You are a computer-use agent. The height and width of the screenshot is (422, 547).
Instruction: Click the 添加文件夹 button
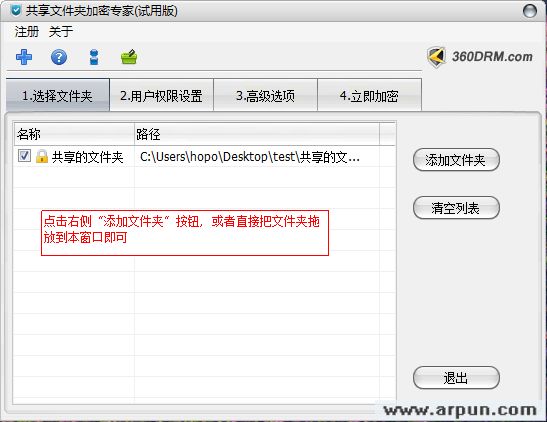[456, 160]
